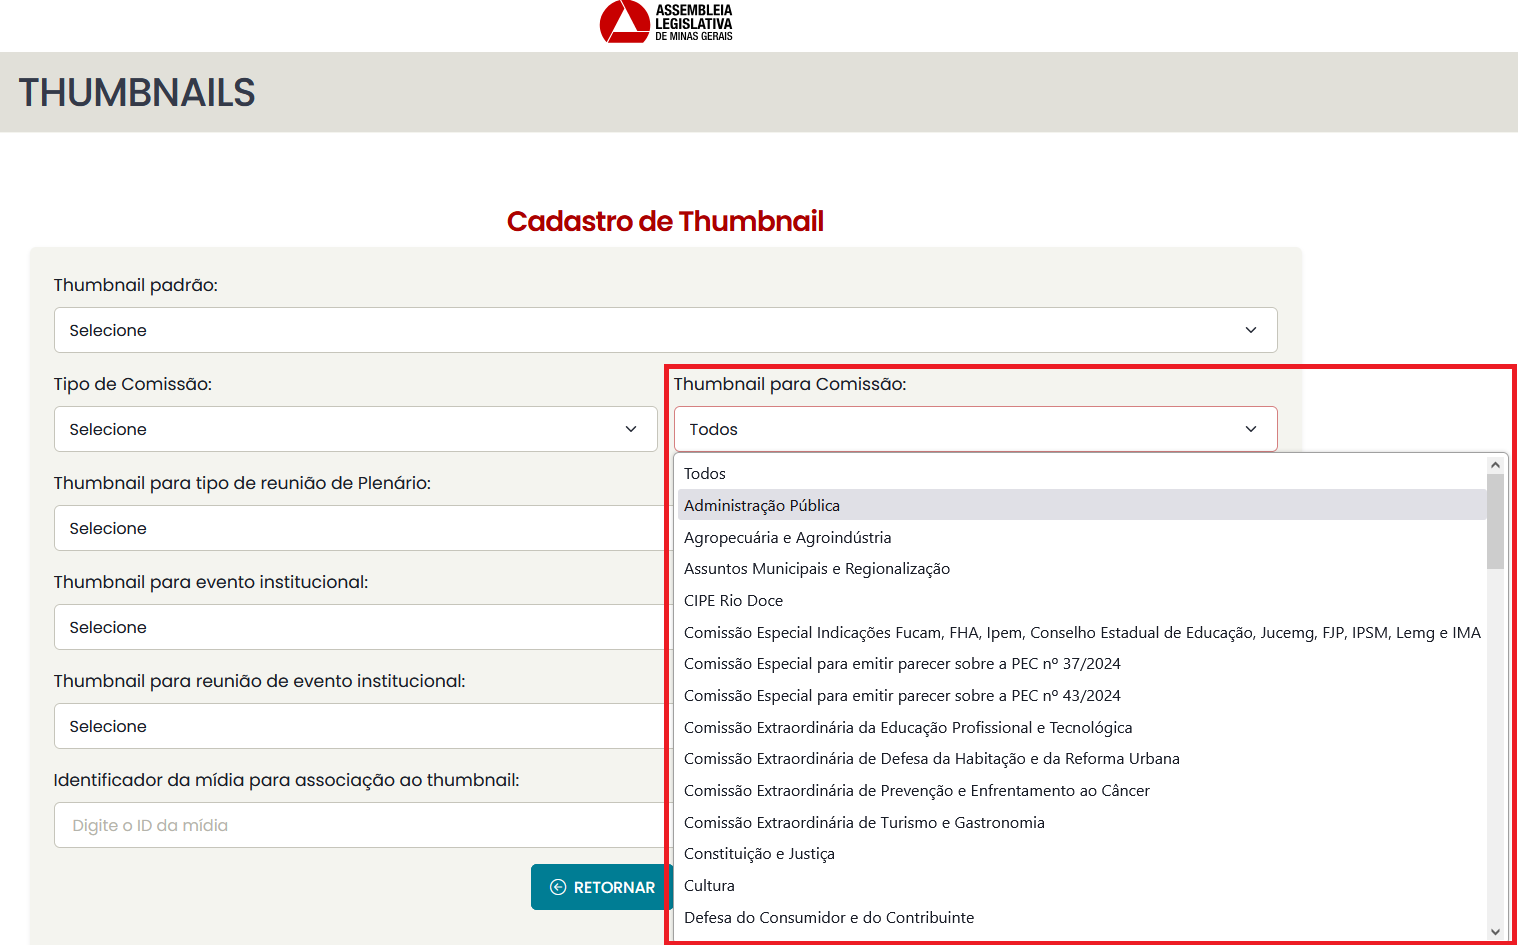Open Thumbnail para tipo de reunião de Plenário select

point(360,528)
